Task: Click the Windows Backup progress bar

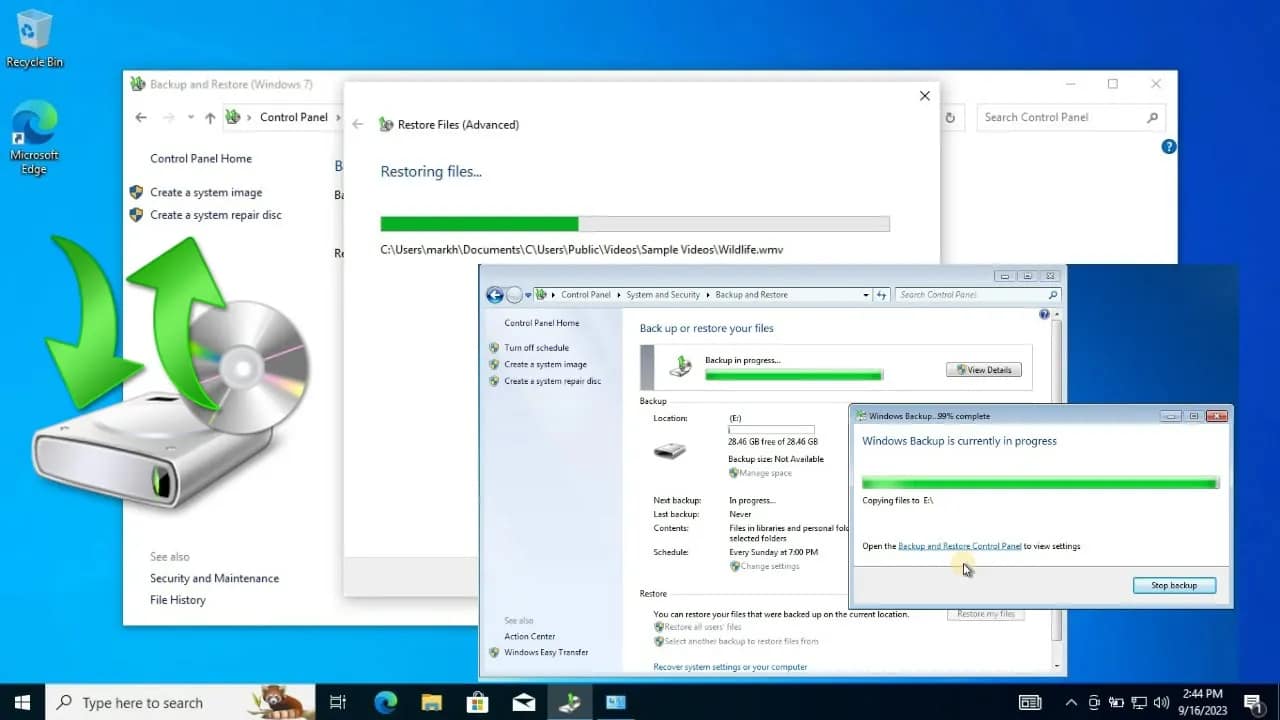Action: click(x=1040, y=482)
